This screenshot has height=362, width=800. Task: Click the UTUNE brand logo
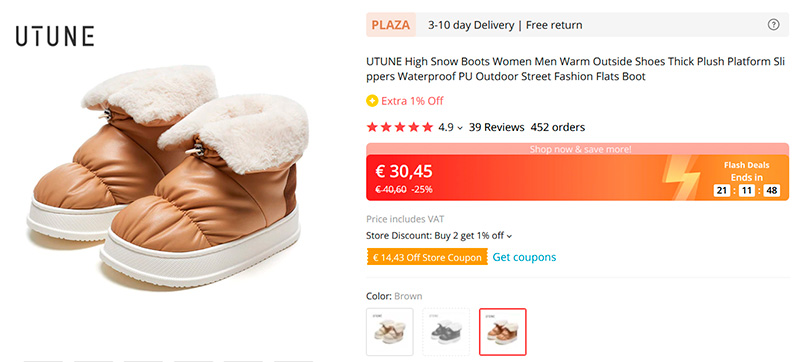click(x=55, y=37)
